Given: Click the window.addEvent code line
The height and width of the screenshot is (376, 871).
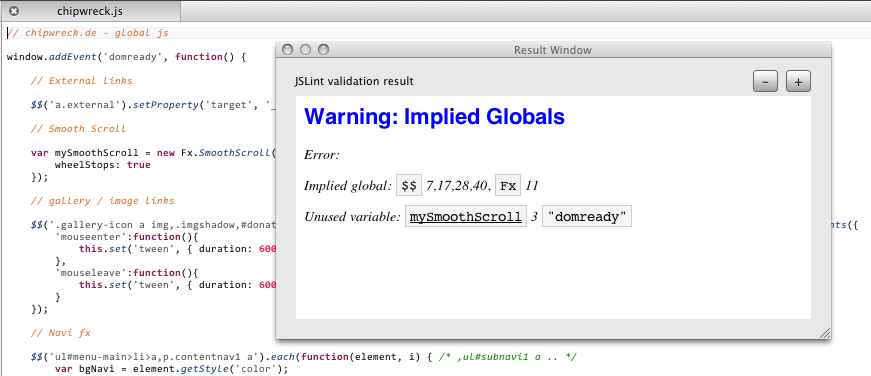Looking at the screenshot, I should pyautogui.click(x=126, y=57).
